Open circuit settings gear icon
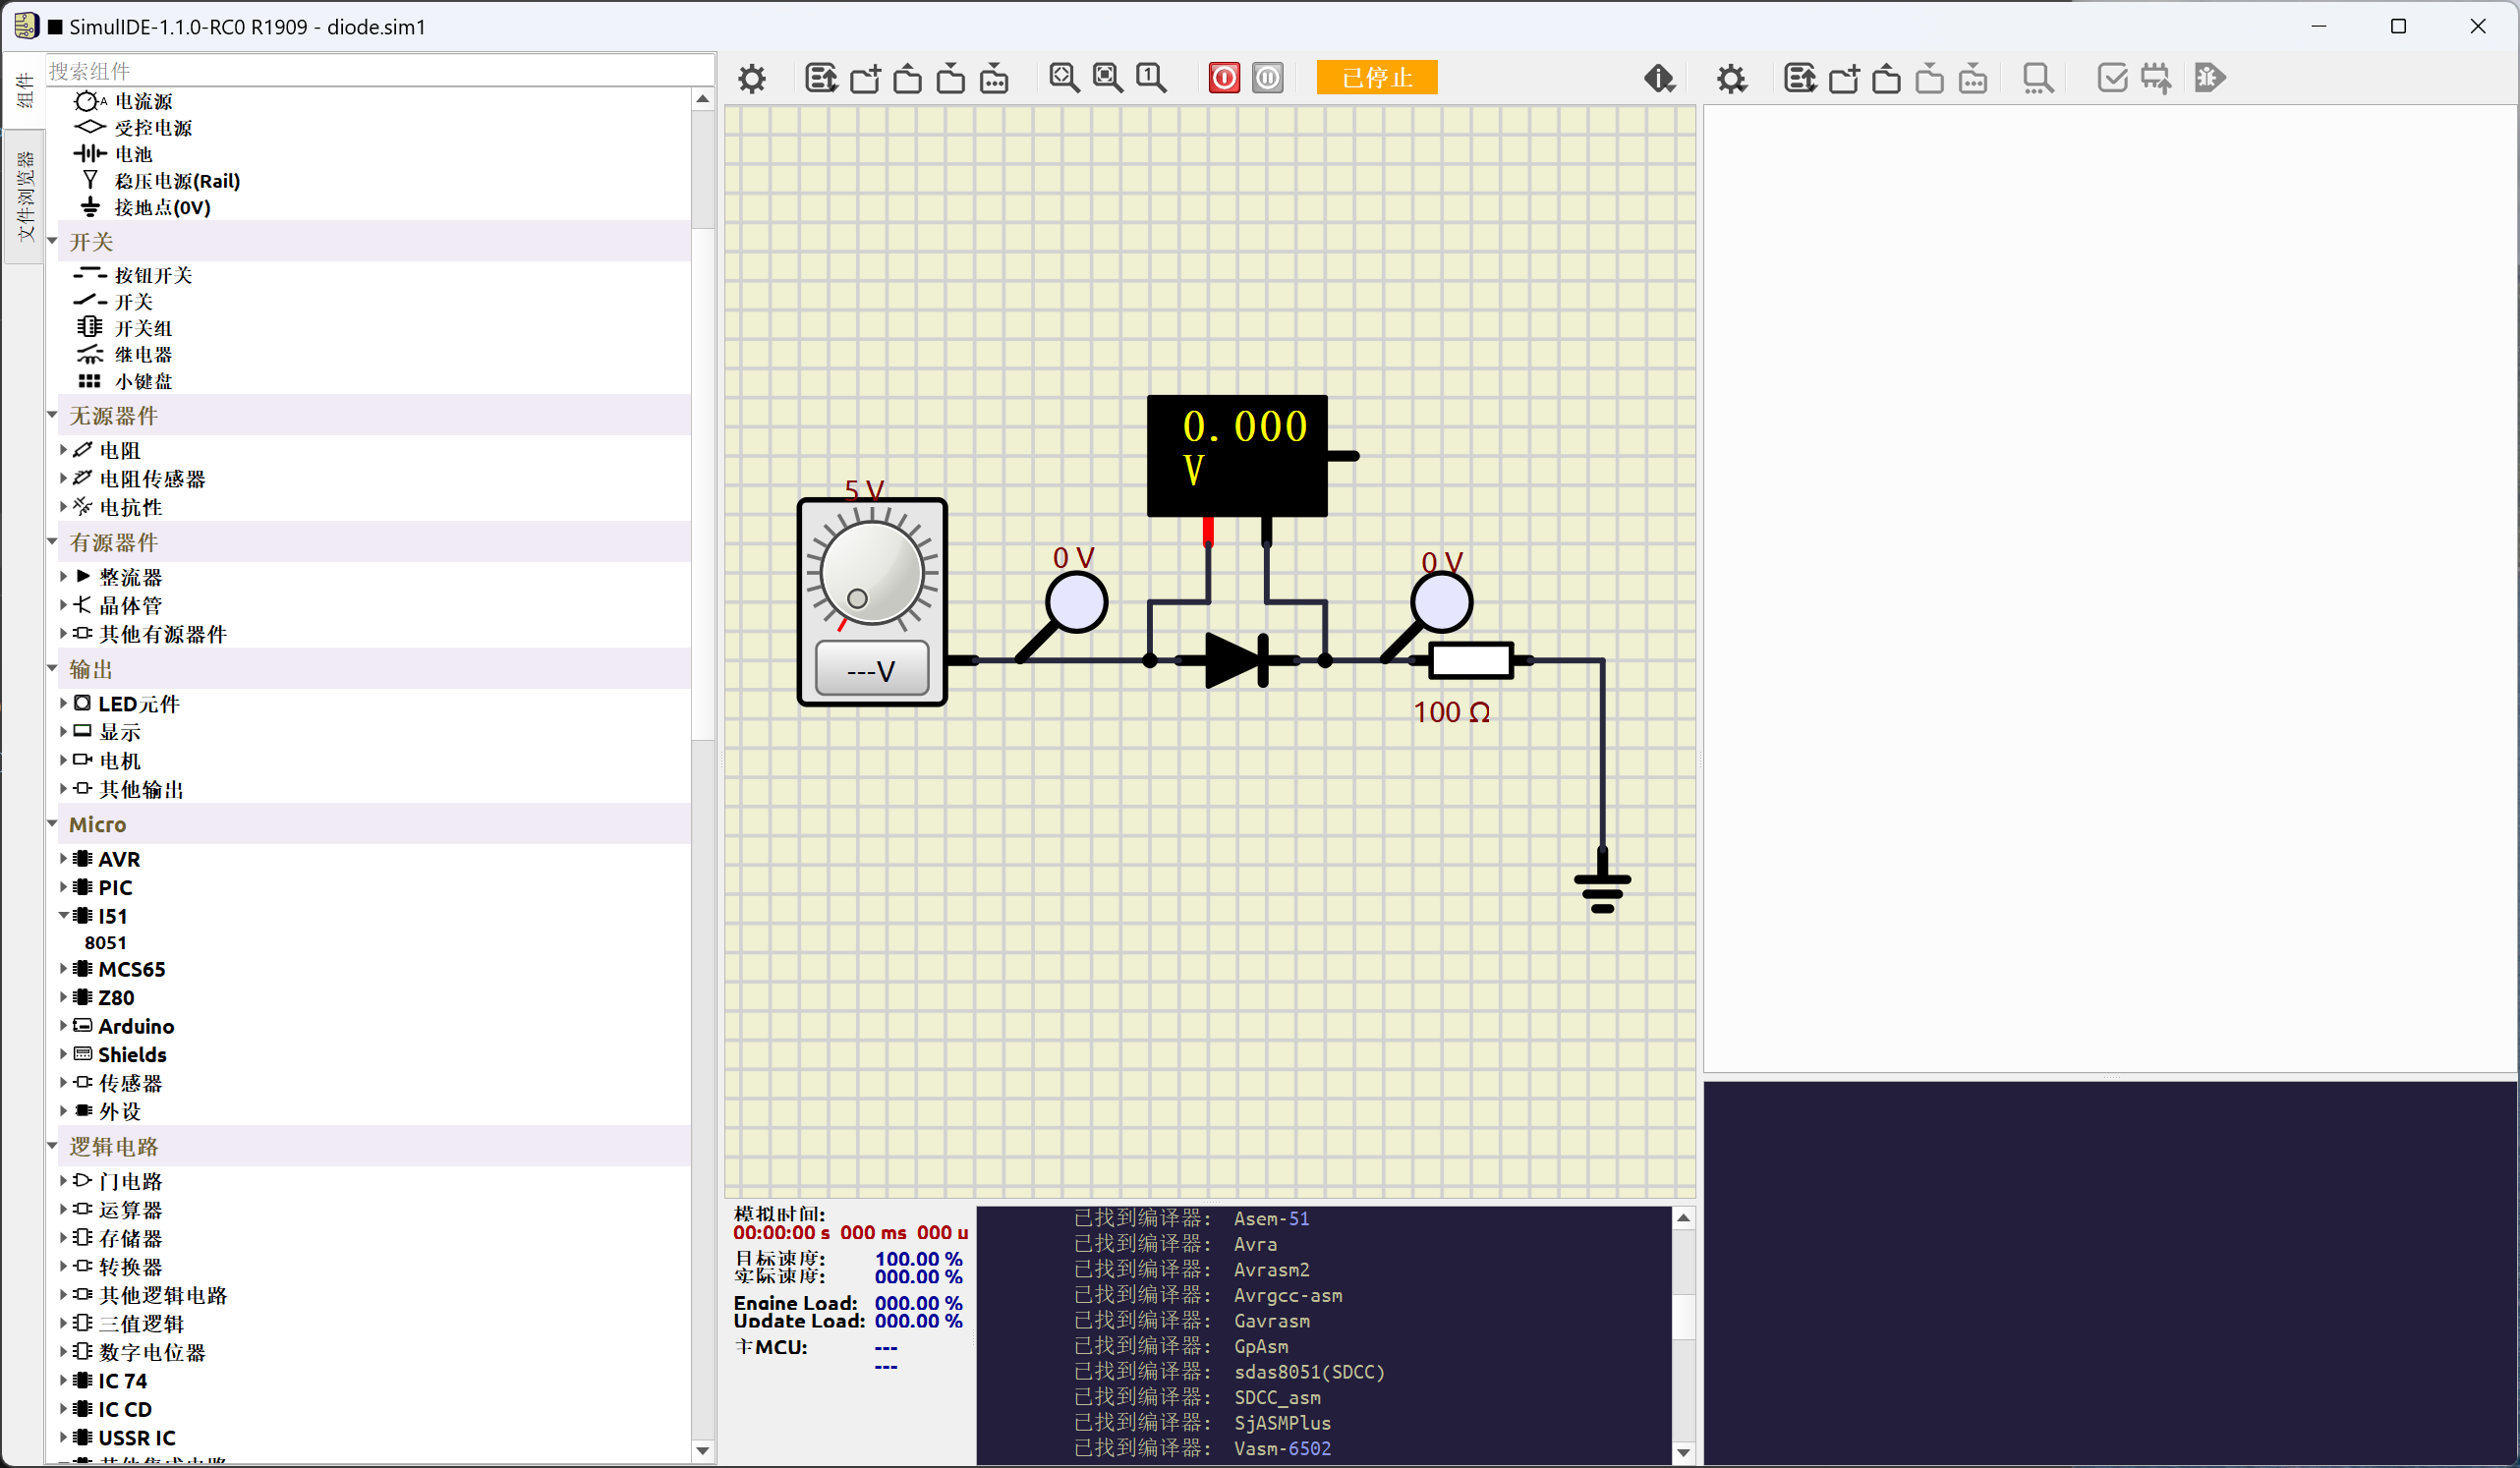Screen dimensions: 2520x1468 [752, 78]
